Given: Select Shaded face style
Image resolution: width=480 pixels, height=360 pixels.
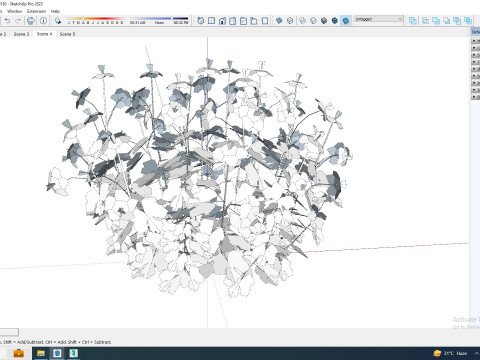Looking at the screenshot, I should coord(324,21).
